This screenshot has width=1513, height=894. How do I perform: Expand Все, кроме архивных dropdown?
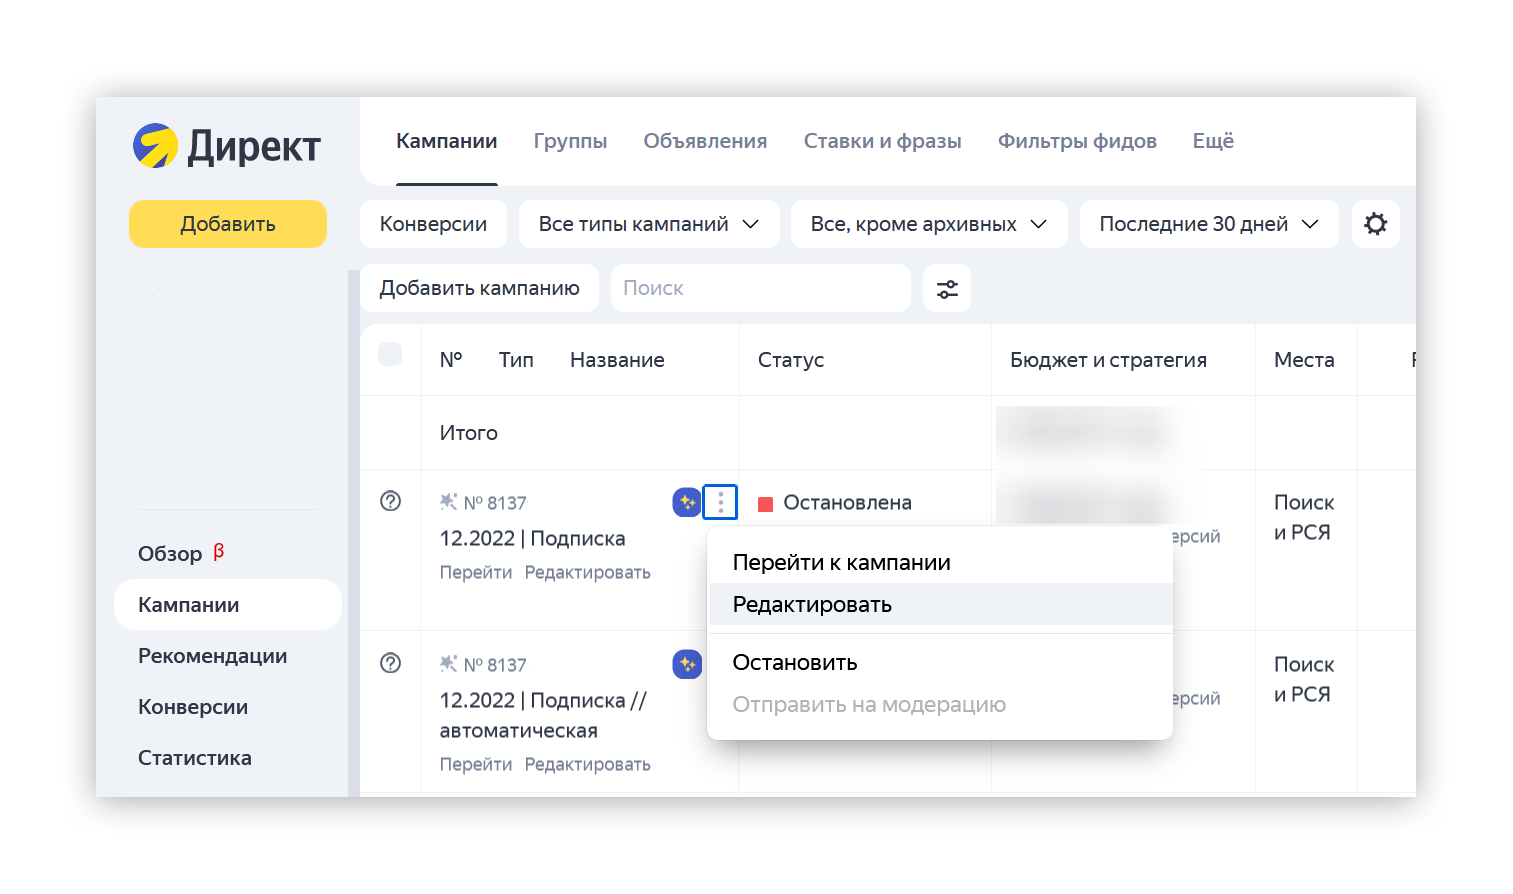coord(929,224)
